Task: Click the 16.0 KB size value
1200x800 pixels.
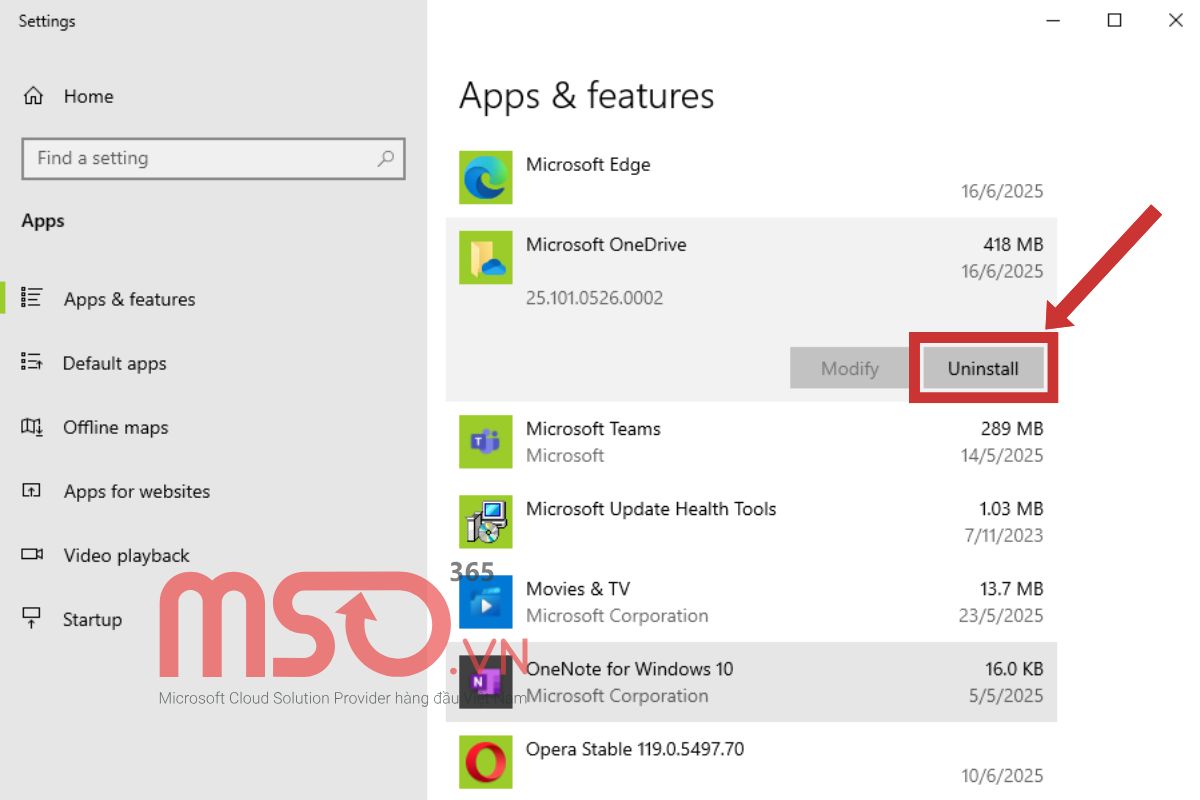Action: tap(1014, 668)
